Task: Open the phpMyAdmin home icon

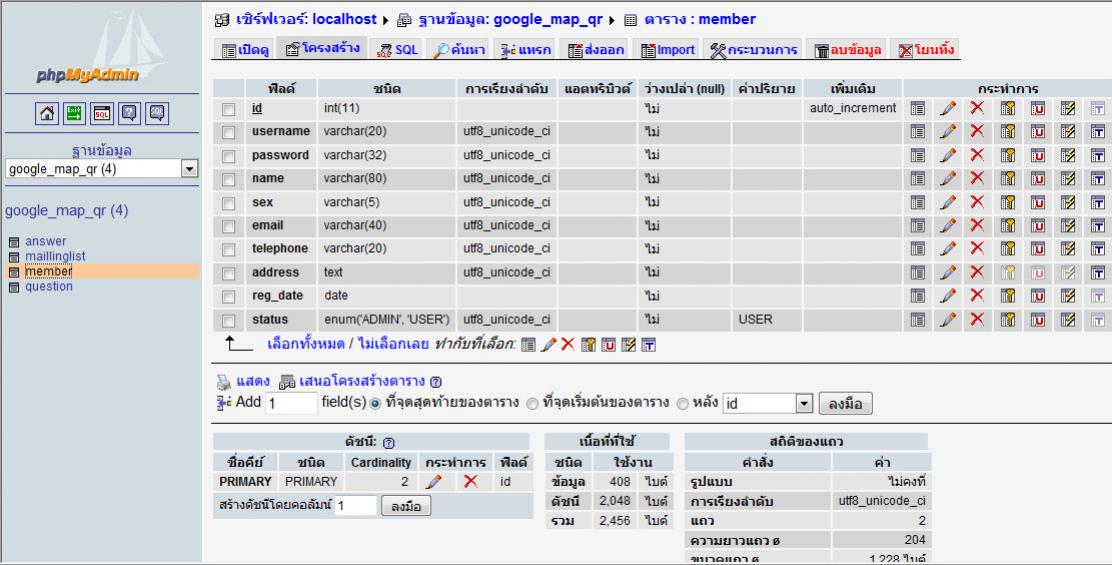Action: click(x=47, y=113)
